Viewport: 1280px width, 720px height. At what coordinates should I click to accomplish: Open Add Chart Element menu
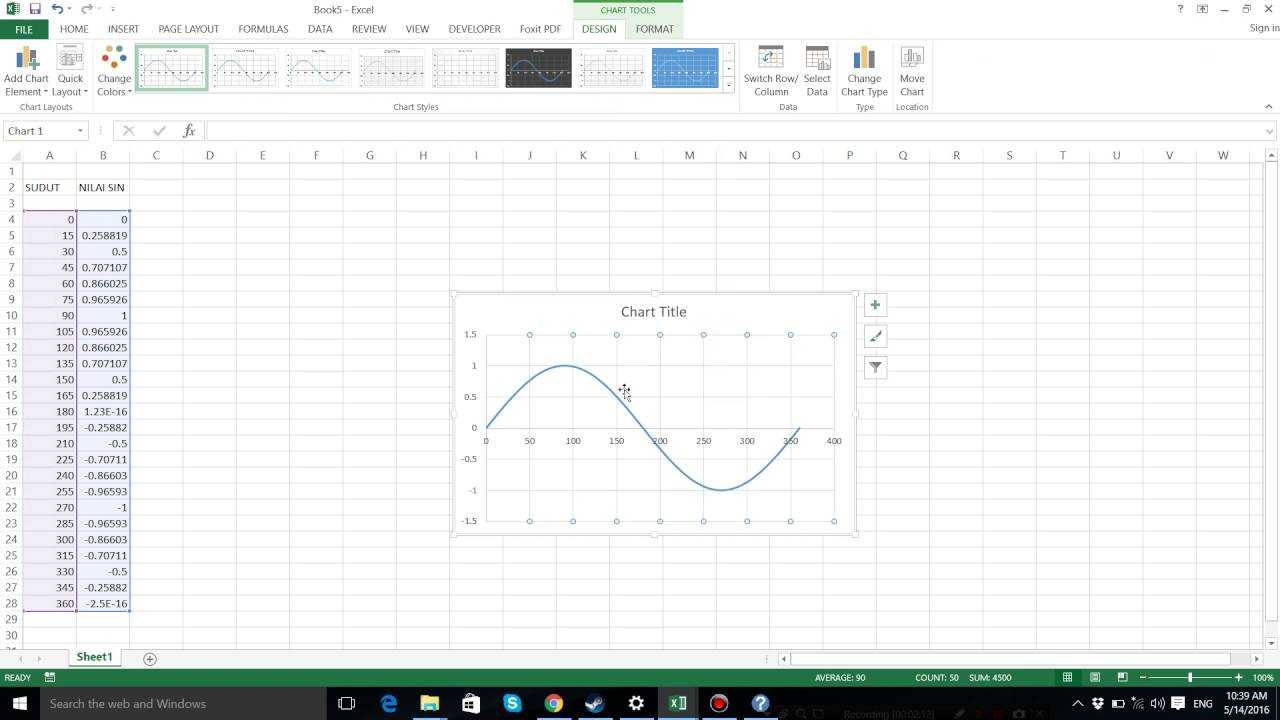pos(26,71)
